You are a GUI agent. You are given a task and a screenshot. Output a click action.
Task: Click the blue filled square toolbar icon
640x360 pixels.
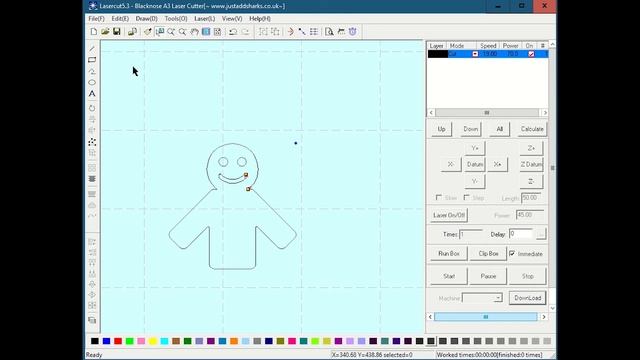(x=206, y=32)
